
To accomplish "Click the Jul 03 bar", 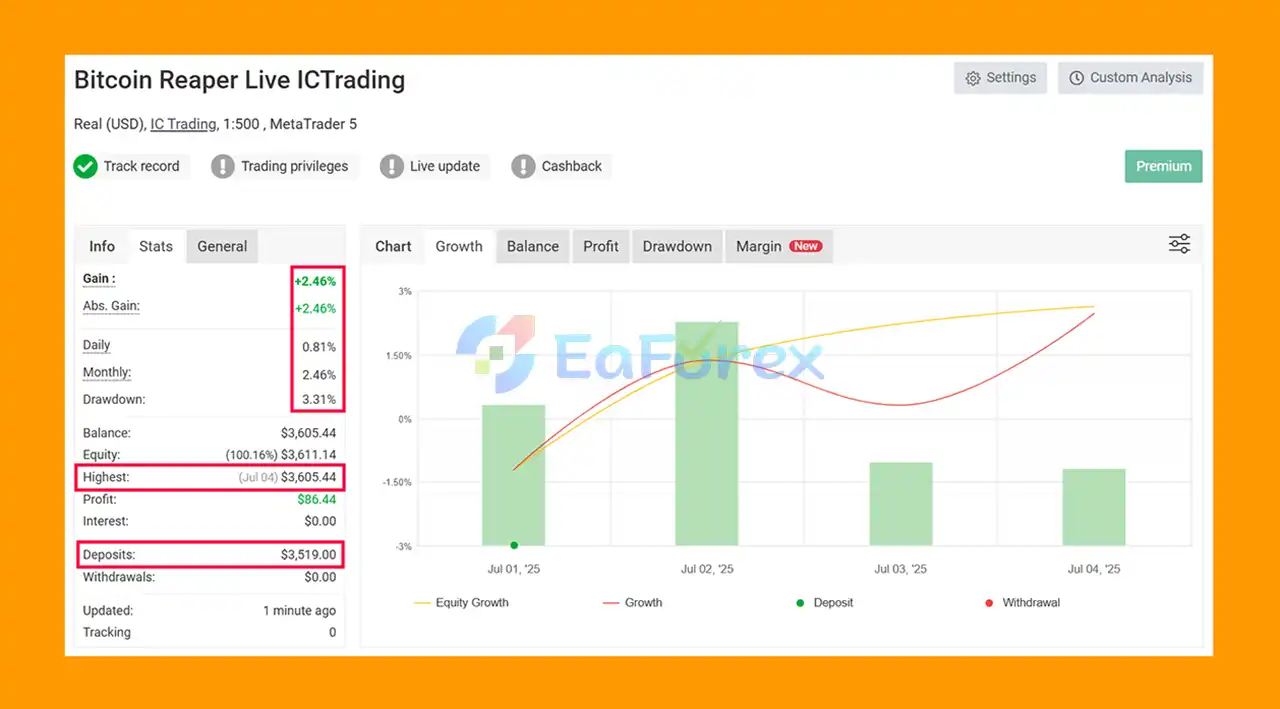I will (x=900, y=504).
